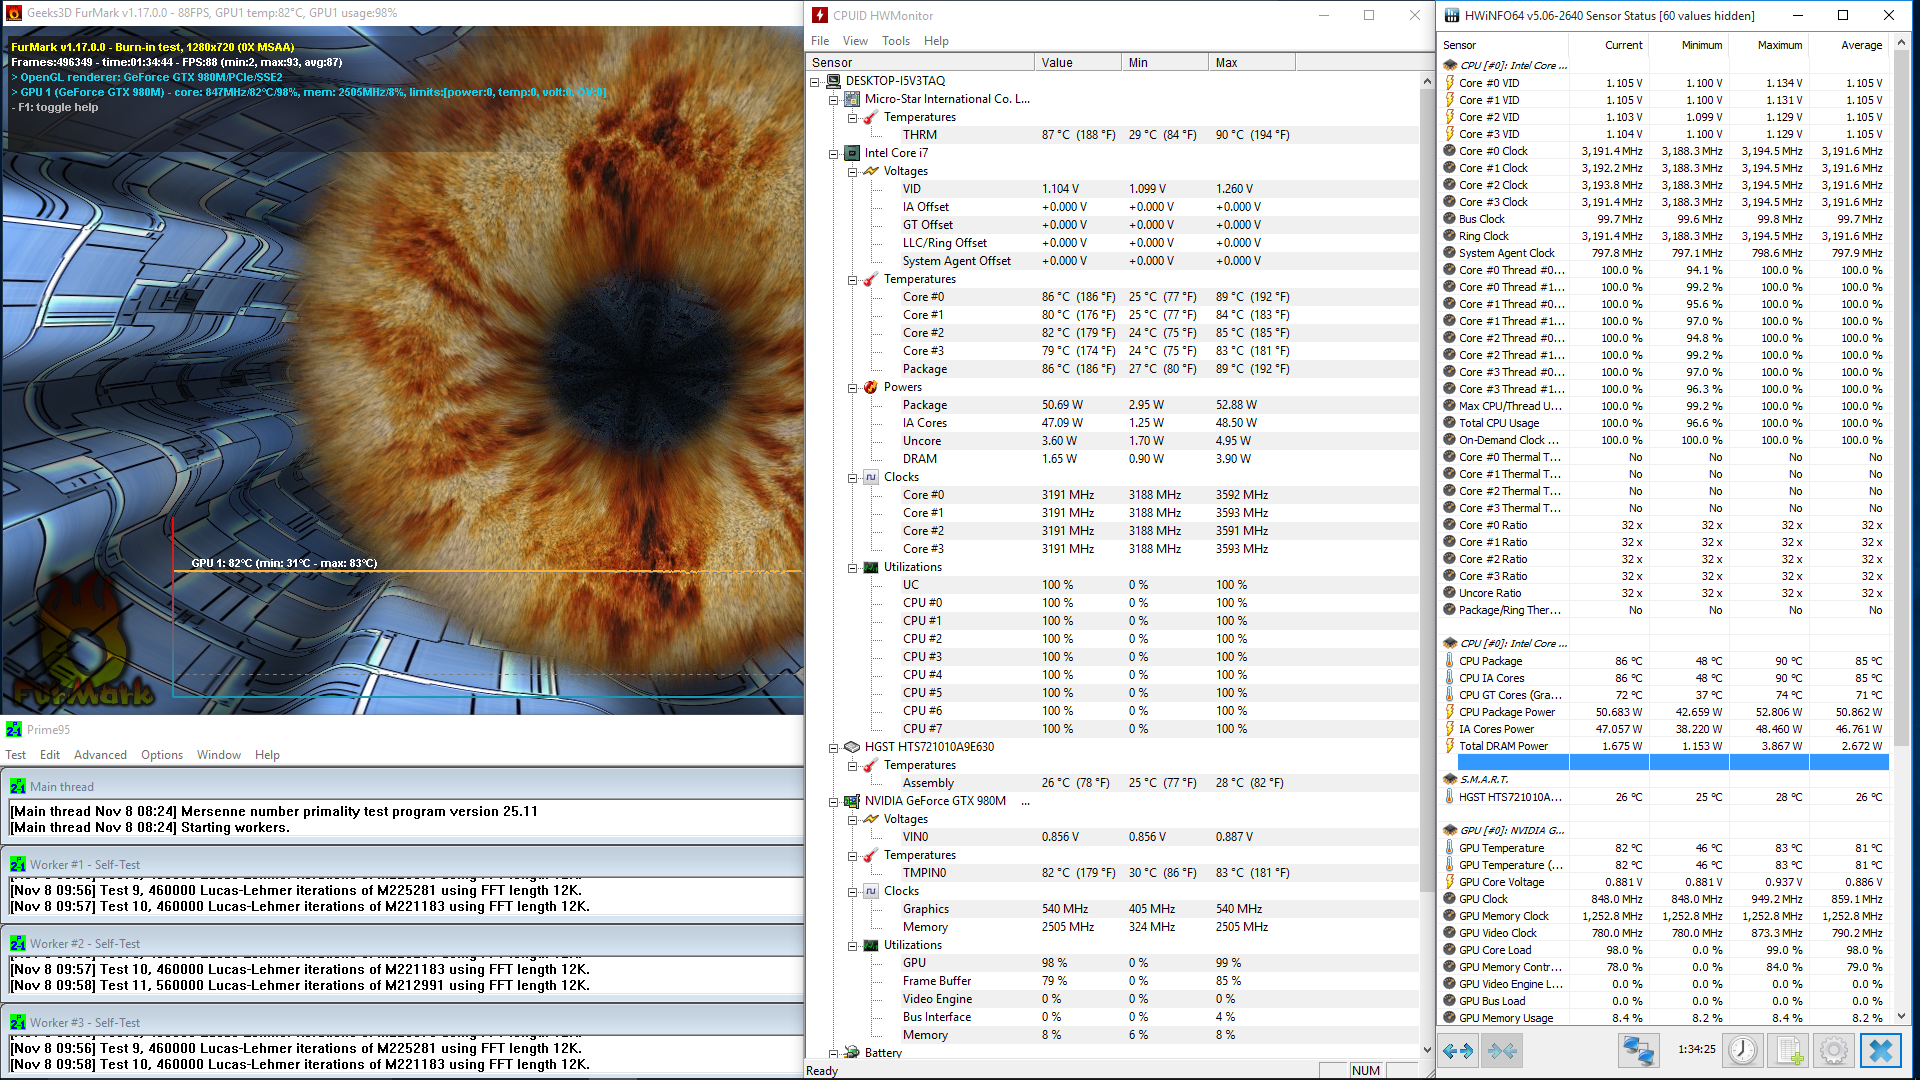Click HWiNFO64 title bar icon
This screenshot has height=1080, width=1920.
click(x=1451, y=15)
